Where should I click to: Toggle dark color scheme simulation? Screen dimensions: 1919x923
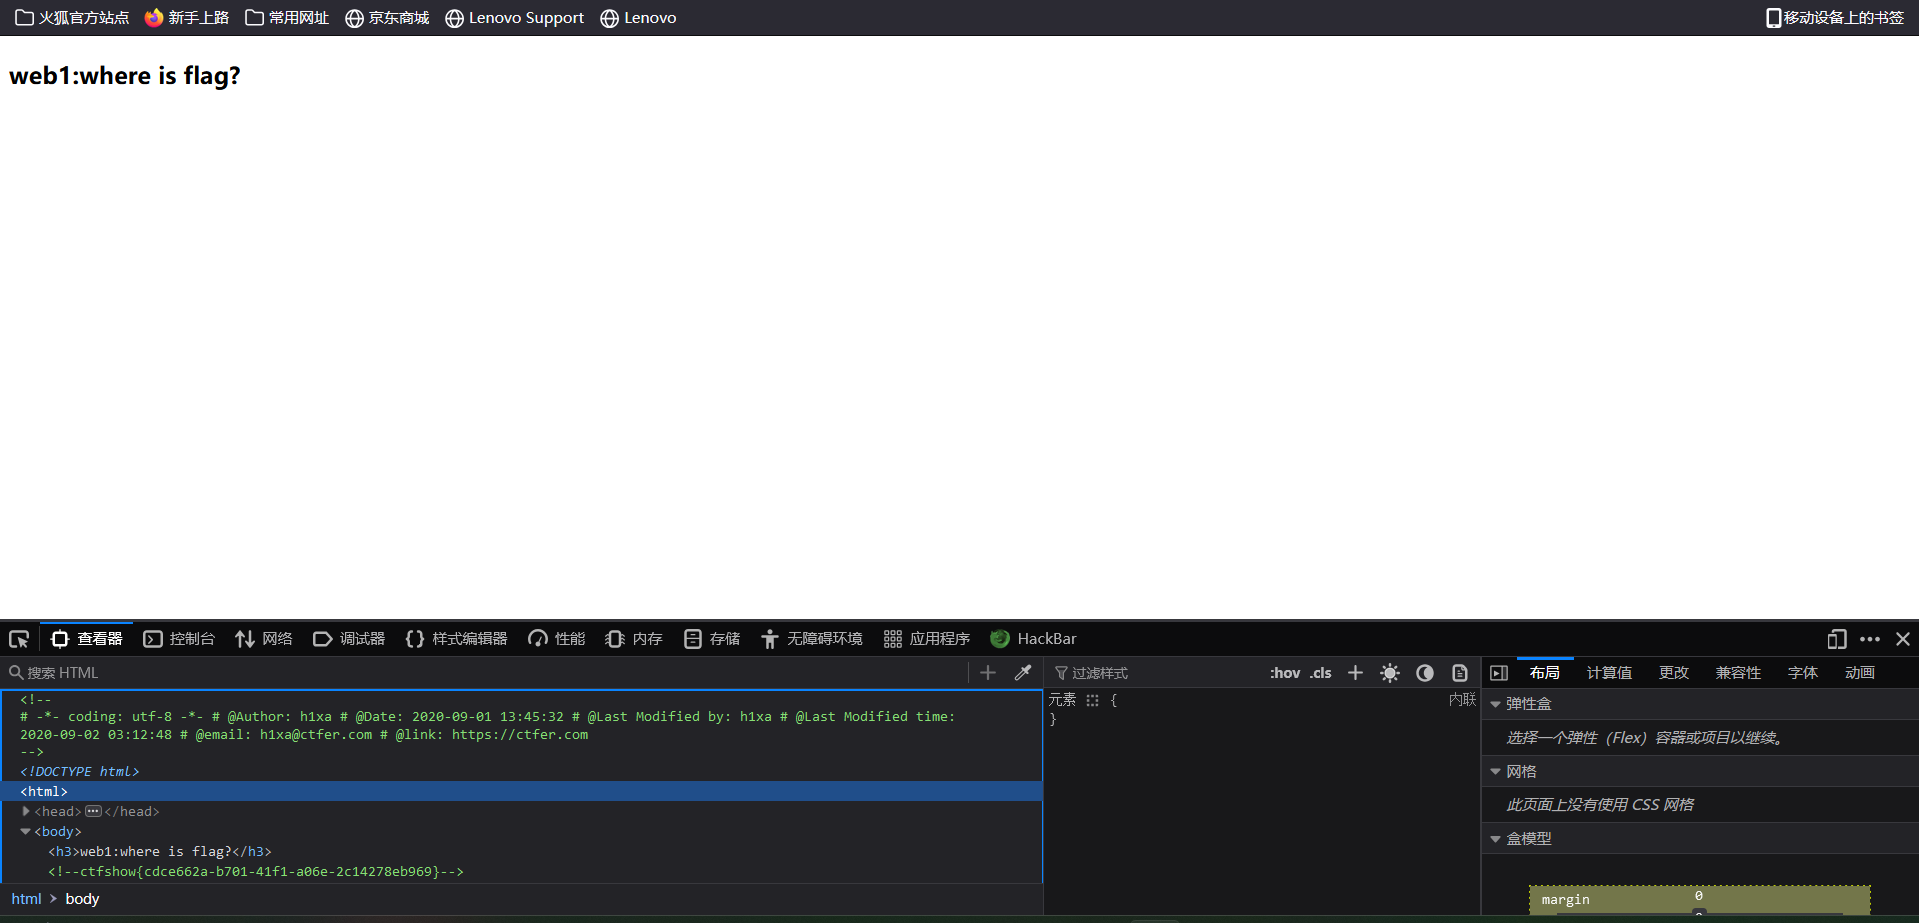click(1425, 673)
